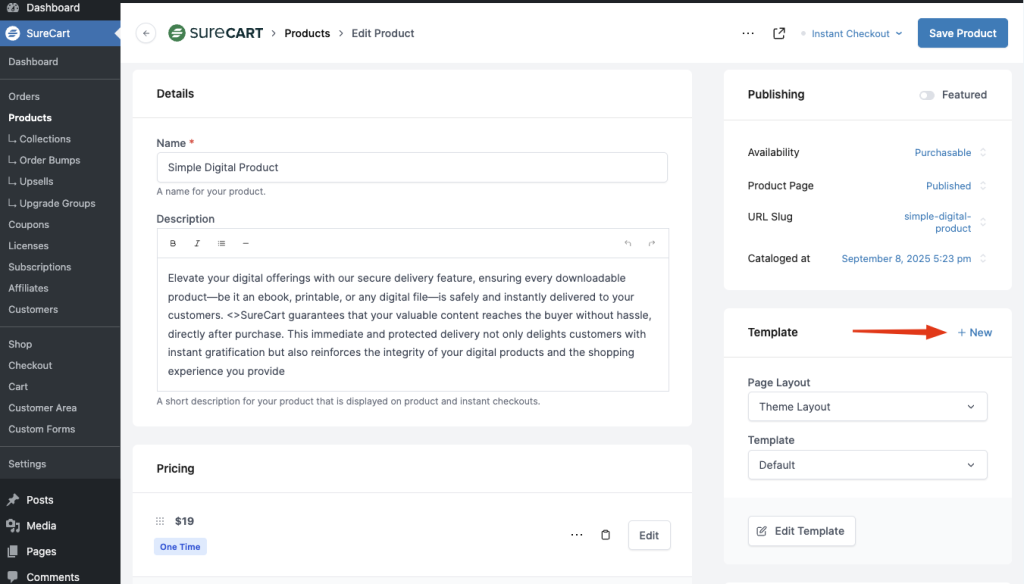Open more options for the $19 price
This screenshot has height=584, width=1024.
(576, 535)
